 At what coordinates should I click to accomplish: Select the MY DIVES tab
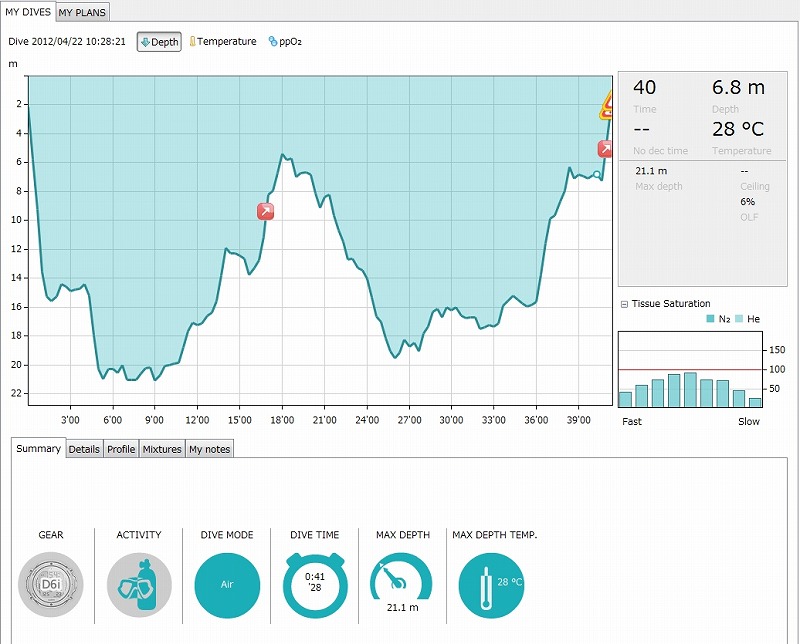pyautogui.click(x=27, y=12)
